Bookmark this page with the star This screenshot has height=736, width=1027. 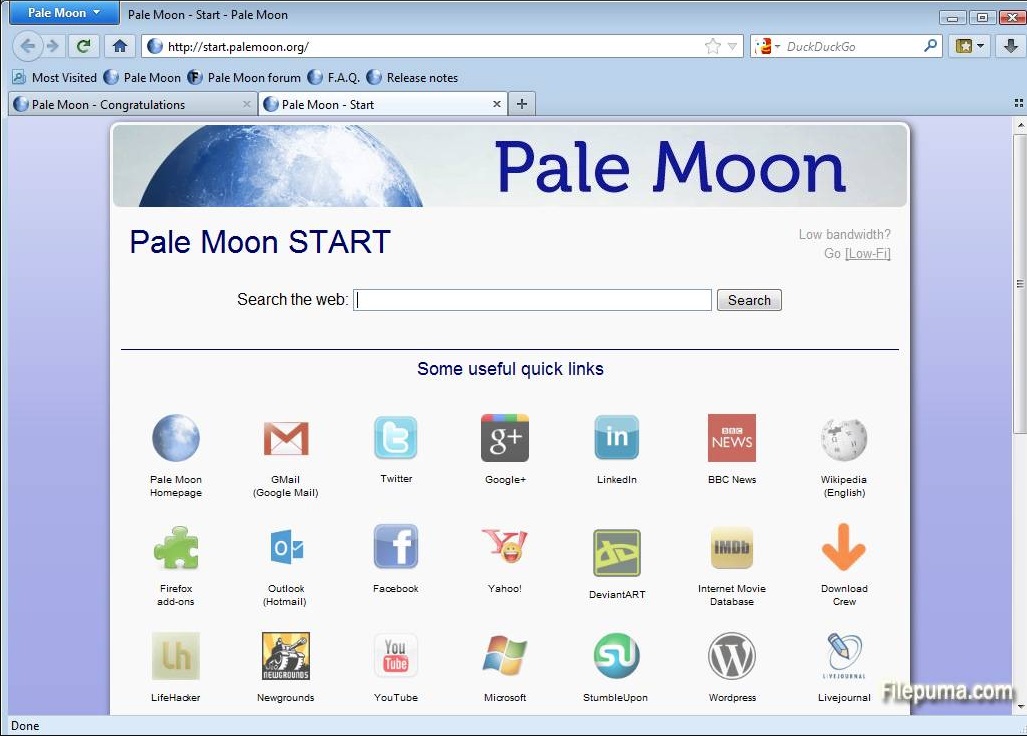(712, 46)
